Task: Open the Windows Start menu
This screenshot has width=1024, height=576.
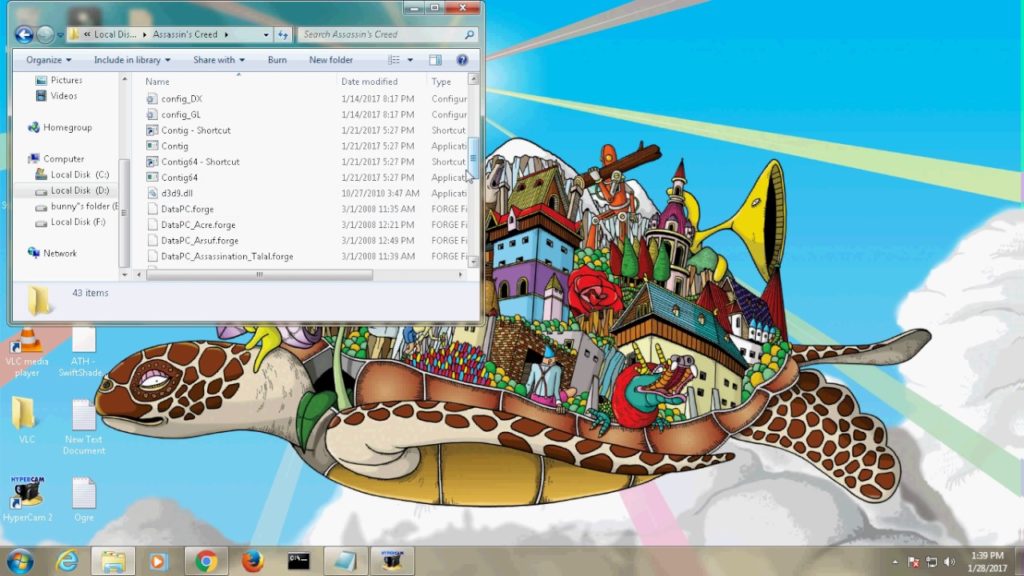Action: 20,561
